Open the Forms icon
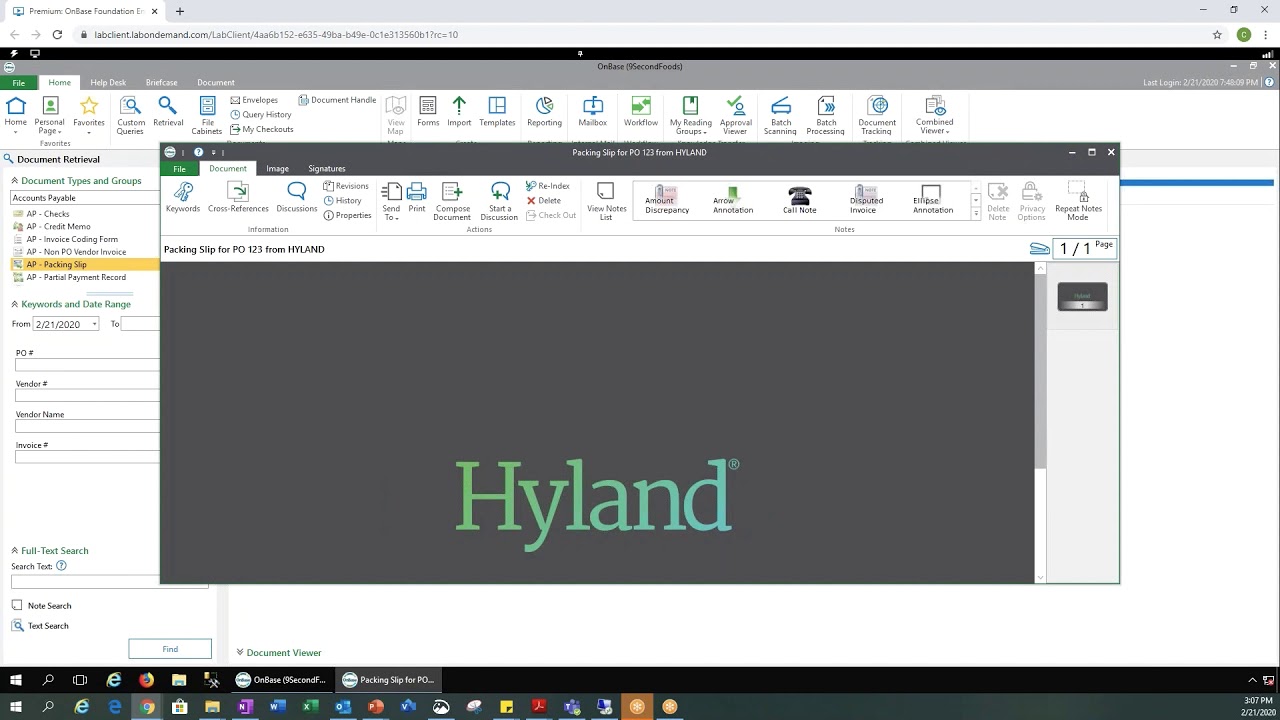The height and width of the screenshot is (720, 1280). [x=428, y=112]
